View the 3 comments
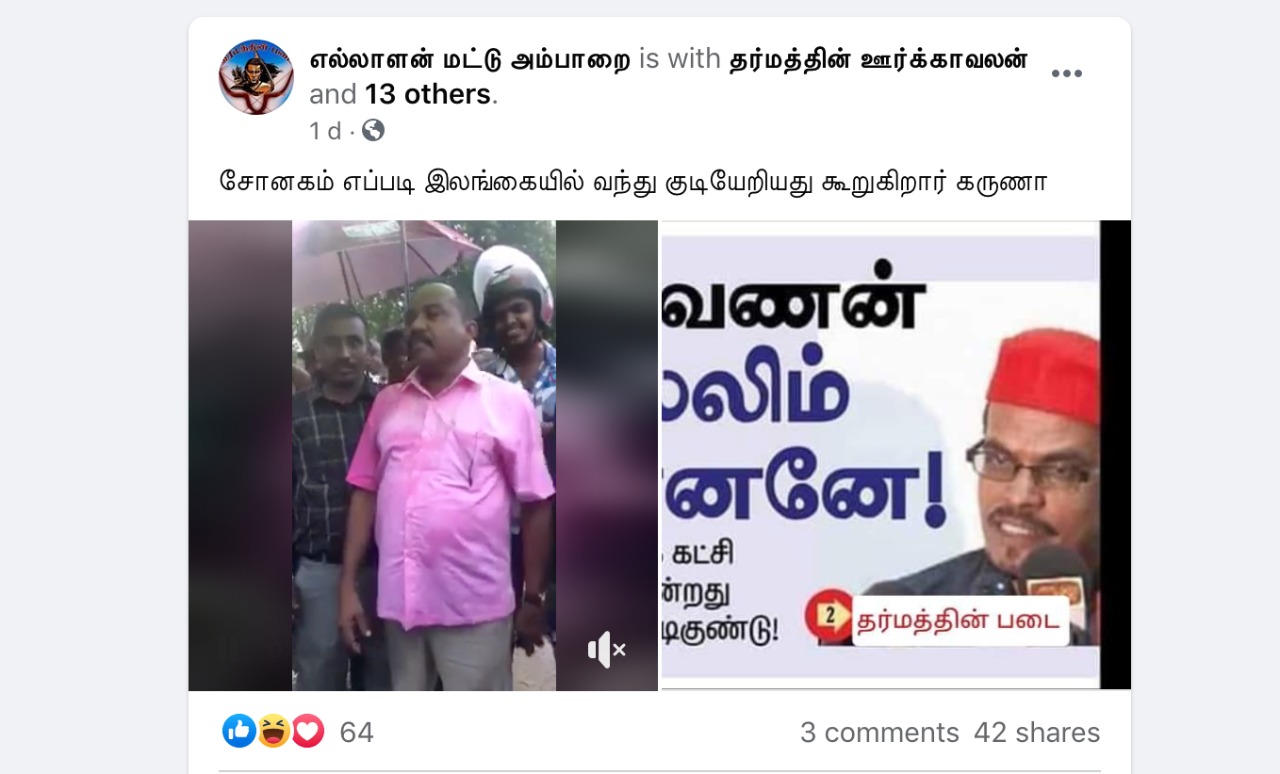The height and width of the screenshot is (774, 1280). (879, 732)
